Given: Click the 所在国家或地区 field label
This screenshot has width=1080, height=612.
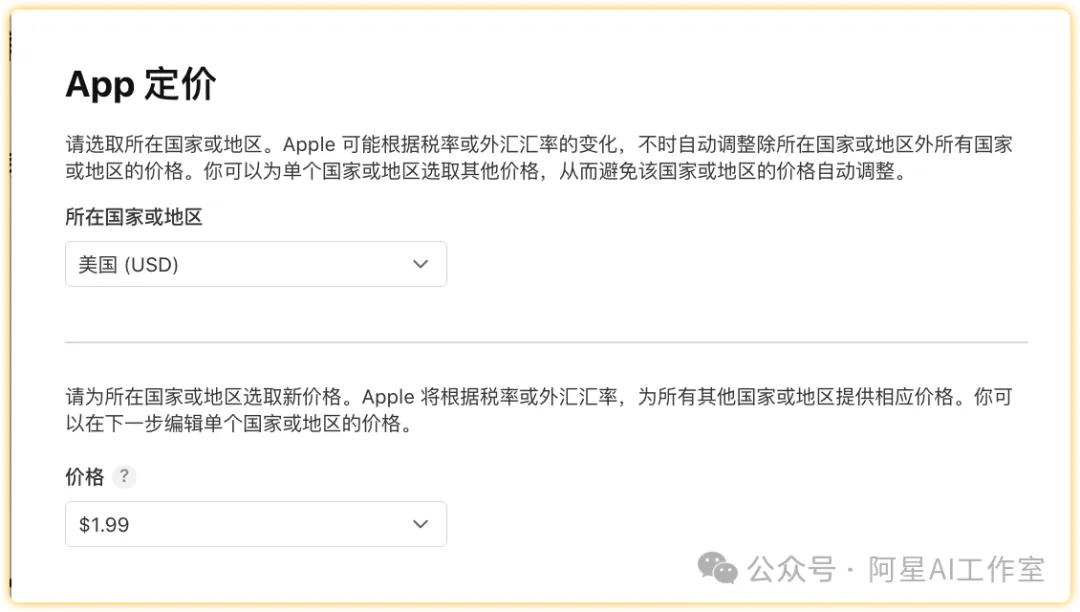Looking at the screenshot, I should pyautogui.click(x=134, y=217).
